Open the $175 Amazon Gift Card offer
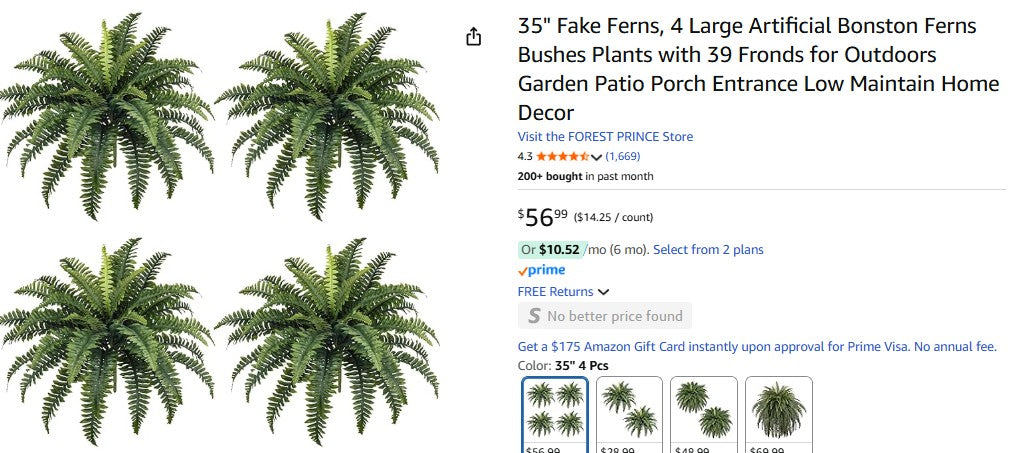1017x453 pixels. (757, 347)
